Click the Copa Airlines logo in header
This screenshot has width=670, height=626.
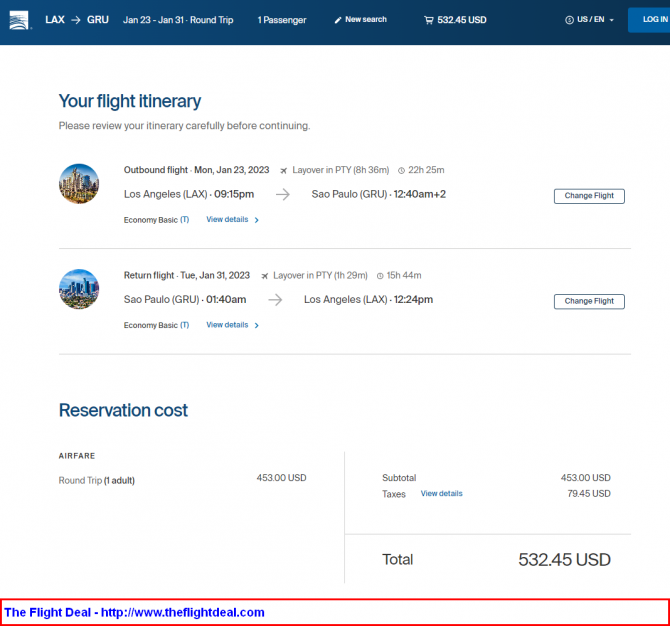point(19,20)
